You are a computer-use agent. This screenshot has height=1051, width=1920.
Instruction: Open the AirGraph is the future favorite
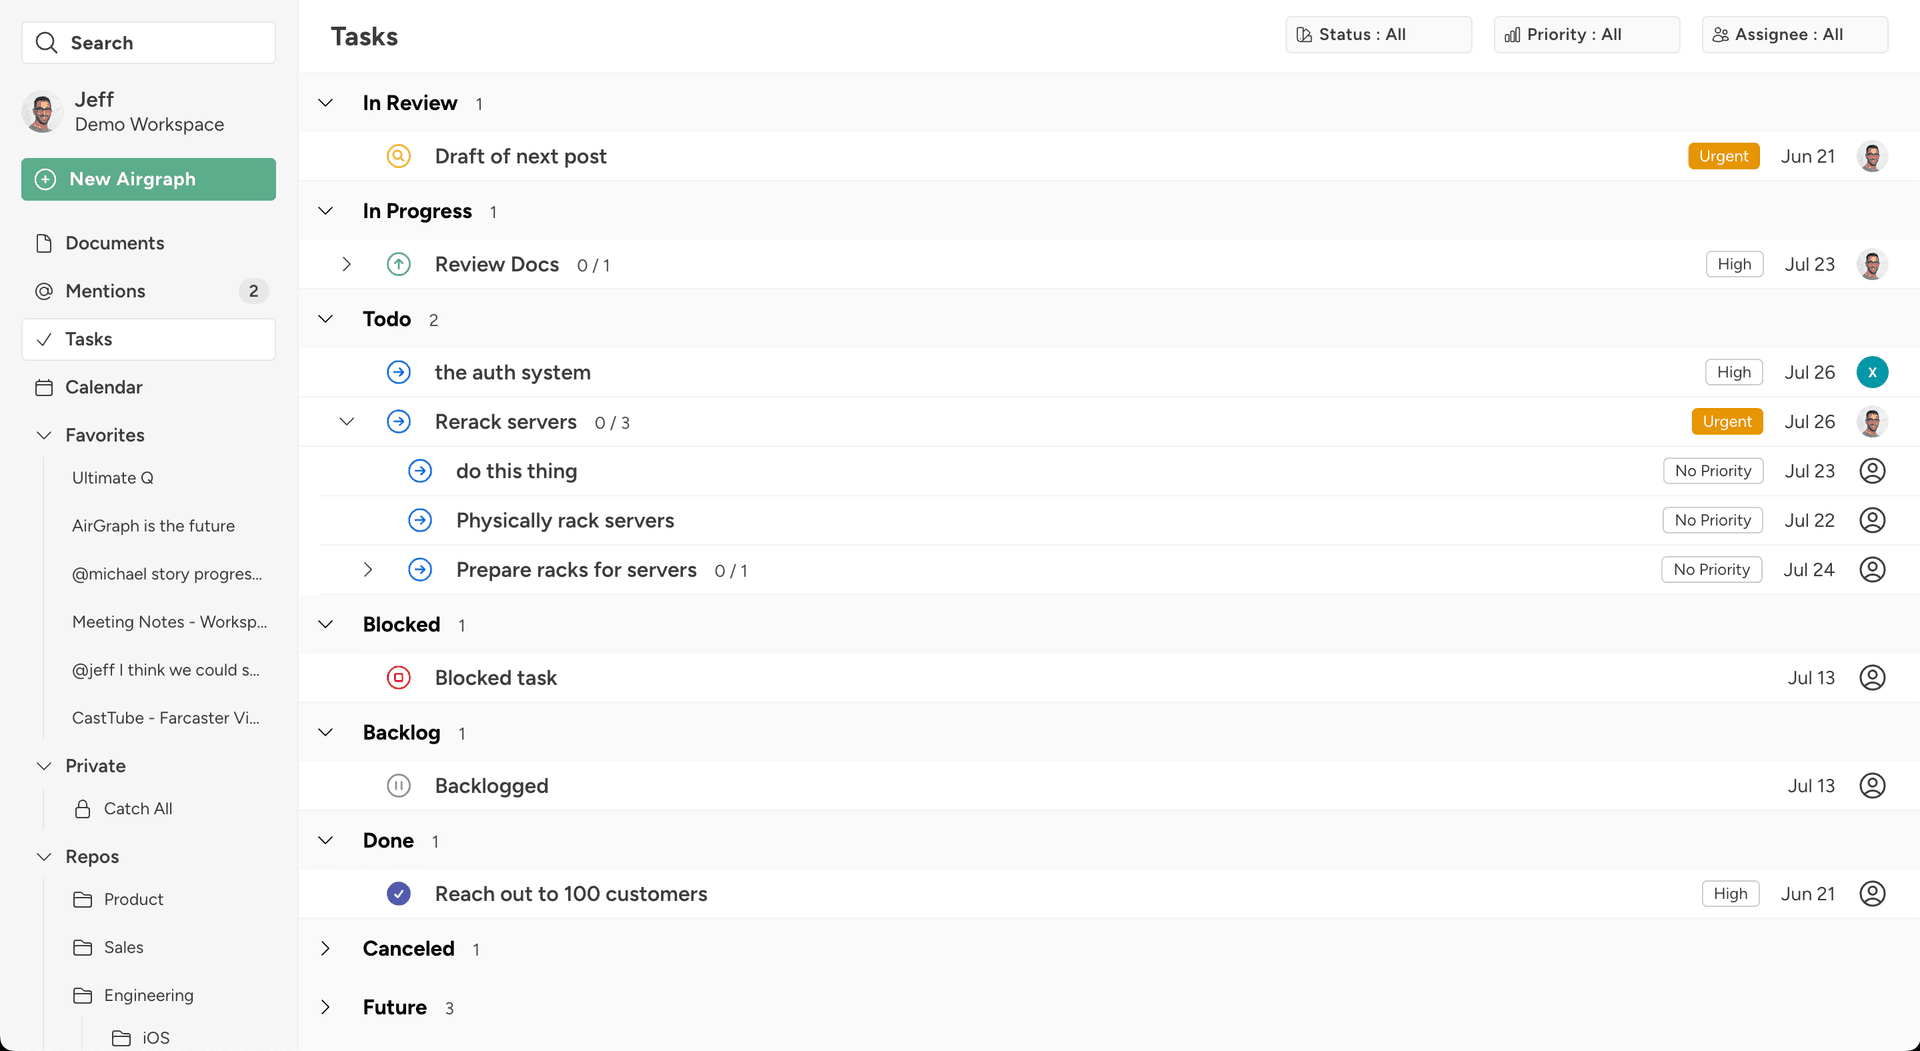[x=153, y=526]
